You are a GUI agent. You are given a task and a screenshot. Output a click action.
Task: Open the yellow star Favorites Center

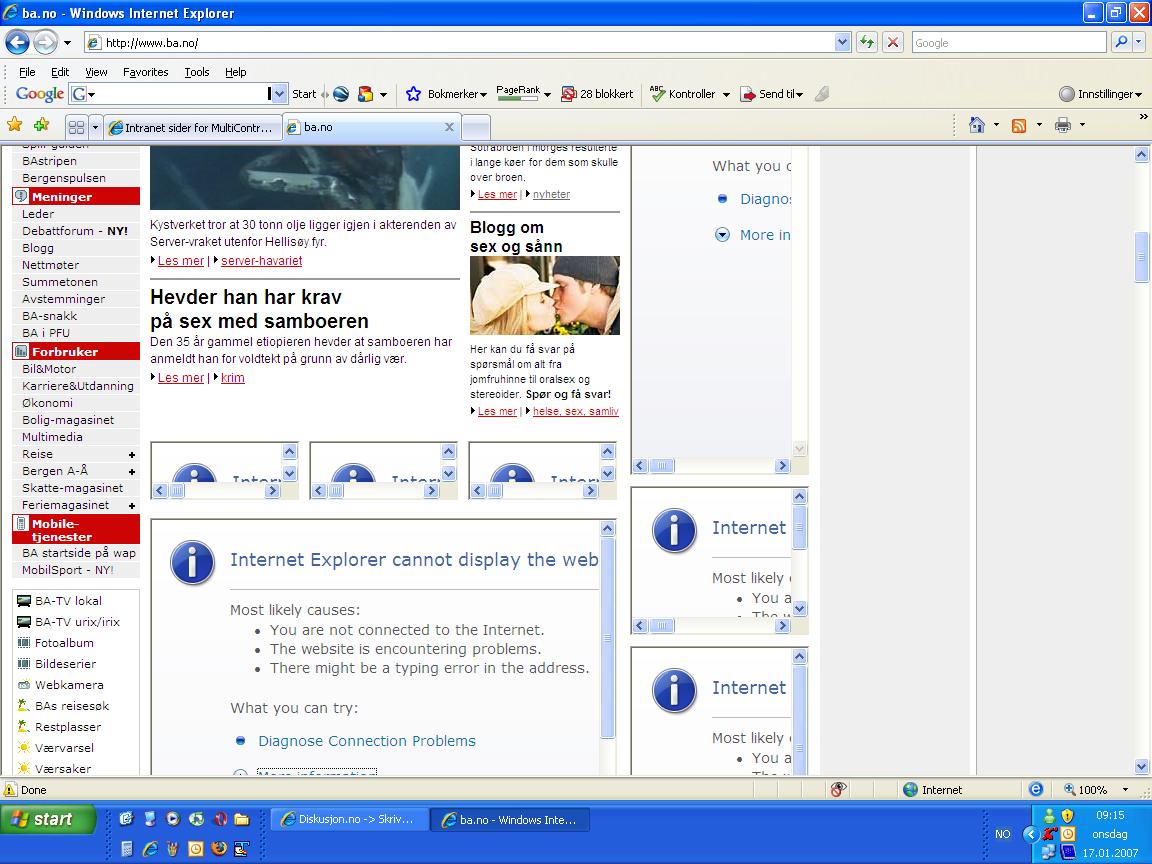tap(14, 125)
